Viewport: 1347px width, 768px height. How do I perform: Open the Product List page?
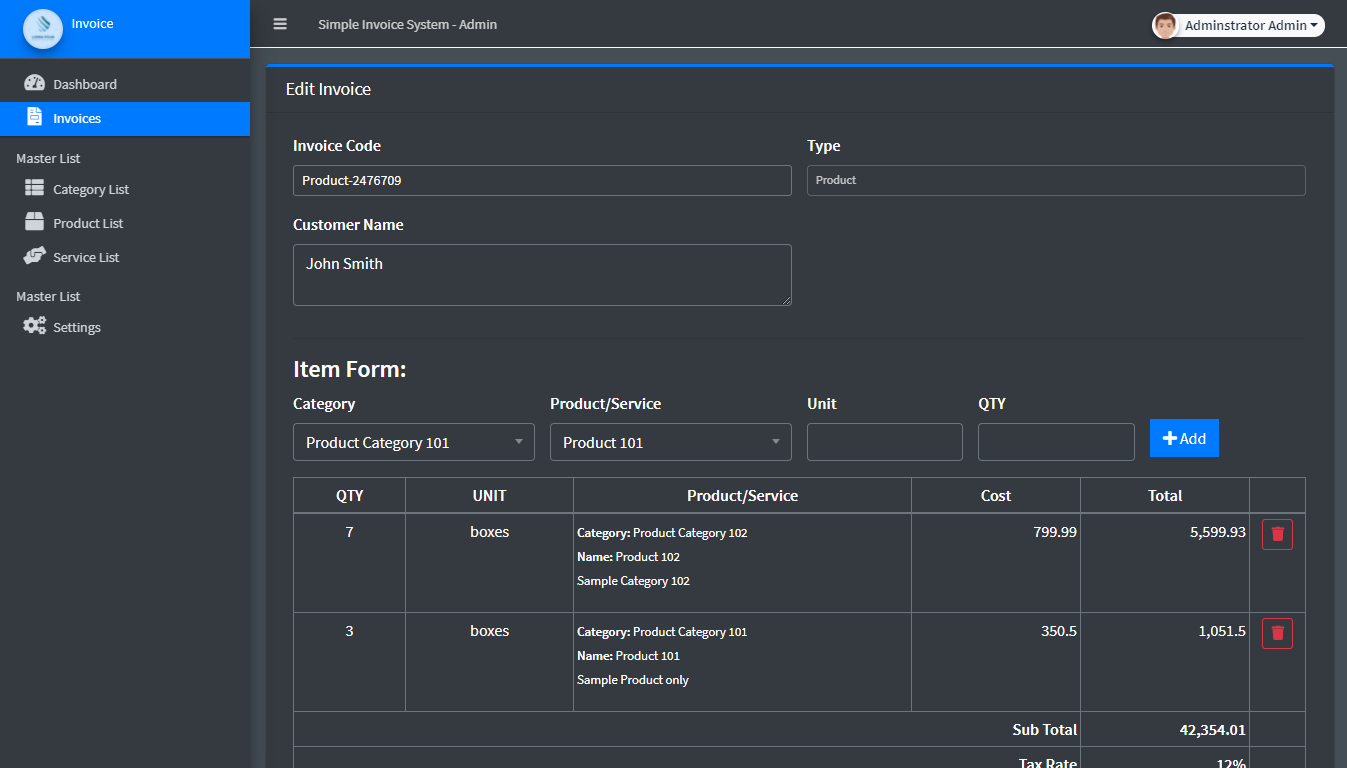click(86, 222)
